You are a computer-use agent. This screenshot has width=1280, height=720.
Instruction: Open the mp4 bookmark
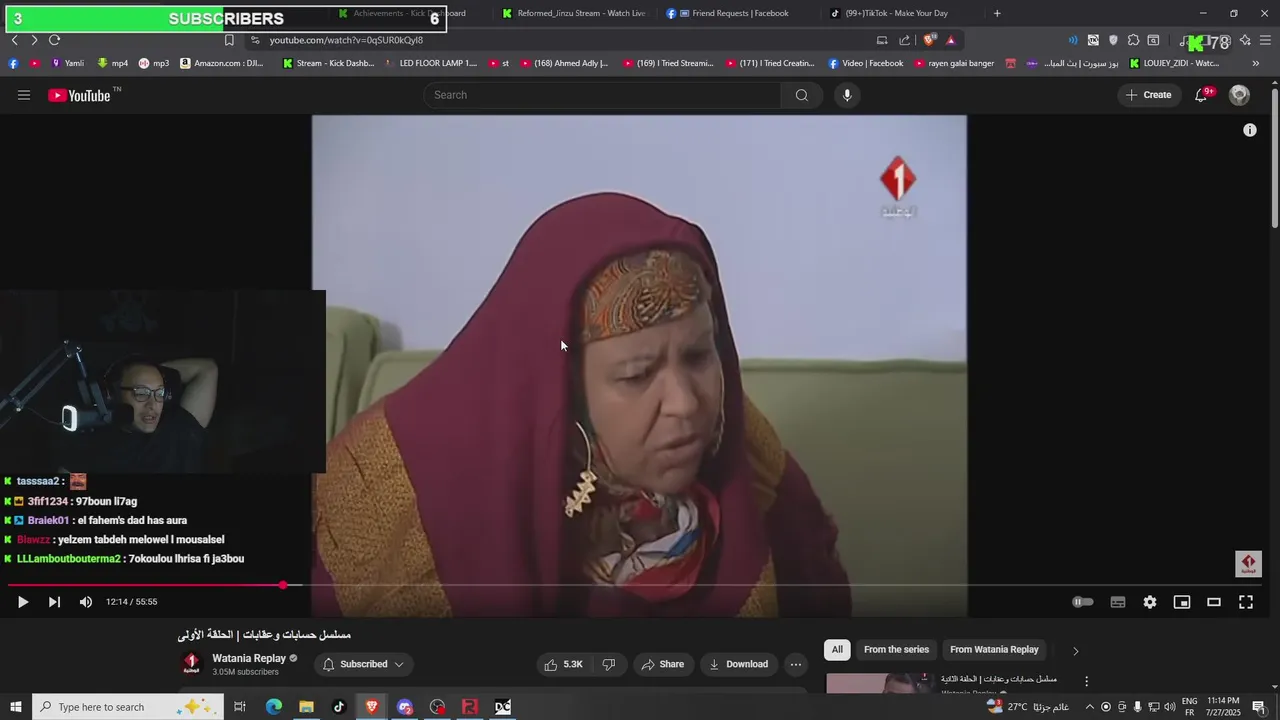point(112,63)
